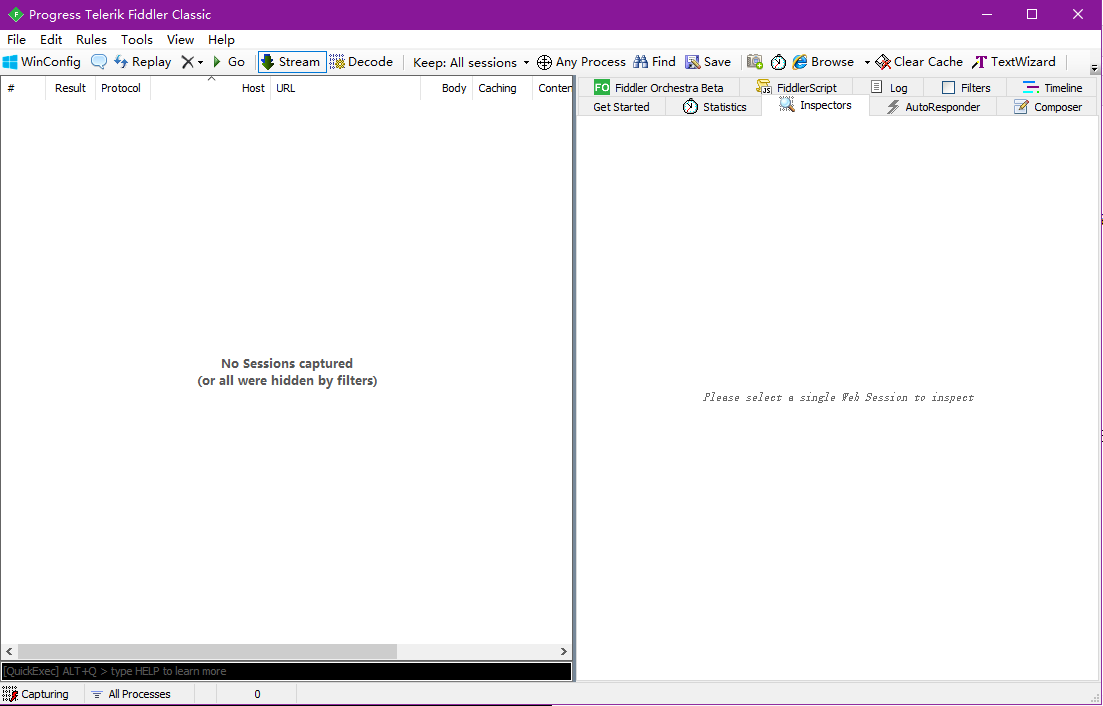Sort sessions by # column header
The height and width of the screenshot is (706, 1103).
[23, 88]
